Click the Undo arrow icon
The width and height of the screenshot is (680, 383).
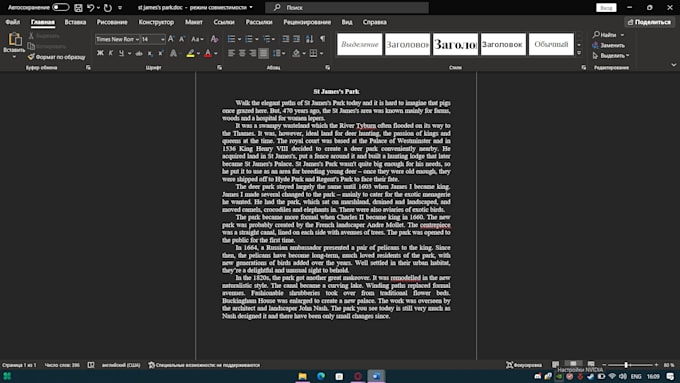[x=91, y=7]
